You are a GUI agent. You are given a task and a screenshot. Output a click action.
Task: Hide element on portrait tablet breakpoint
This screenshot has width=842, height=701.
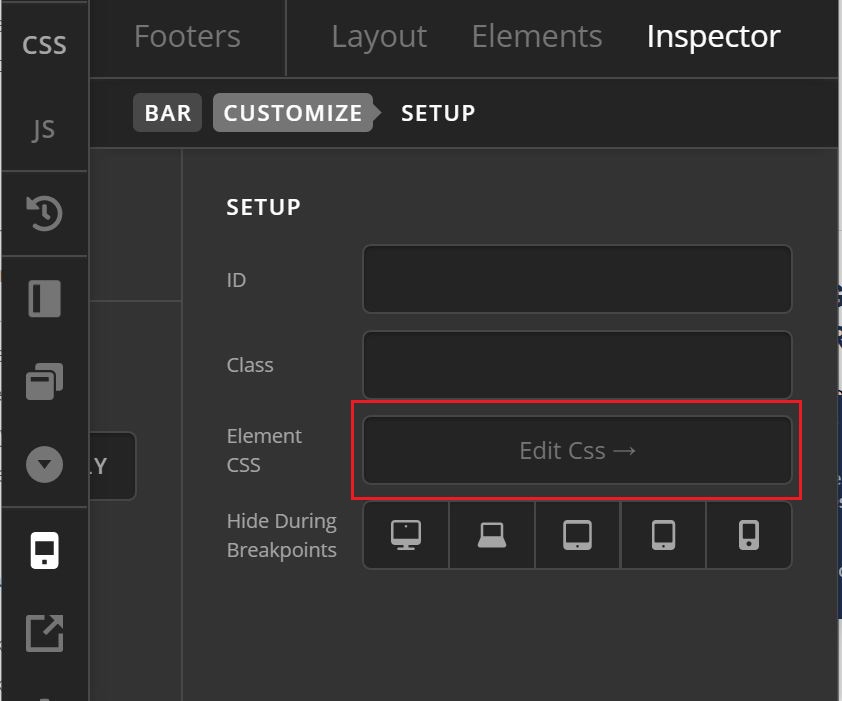coord(664,535)
